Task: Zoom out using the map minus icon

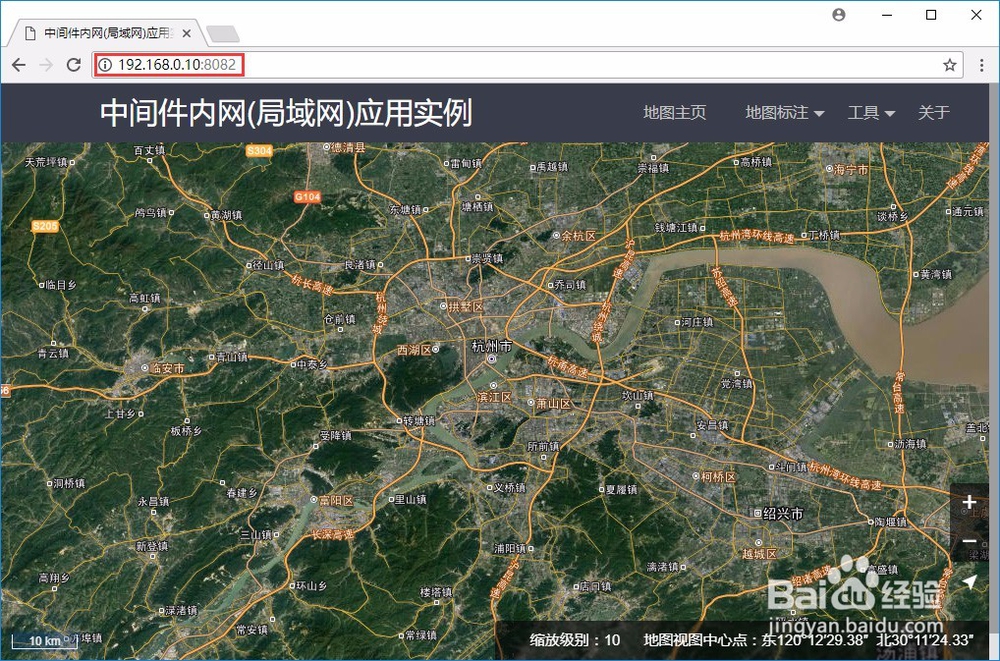Action: pos(969,541)
